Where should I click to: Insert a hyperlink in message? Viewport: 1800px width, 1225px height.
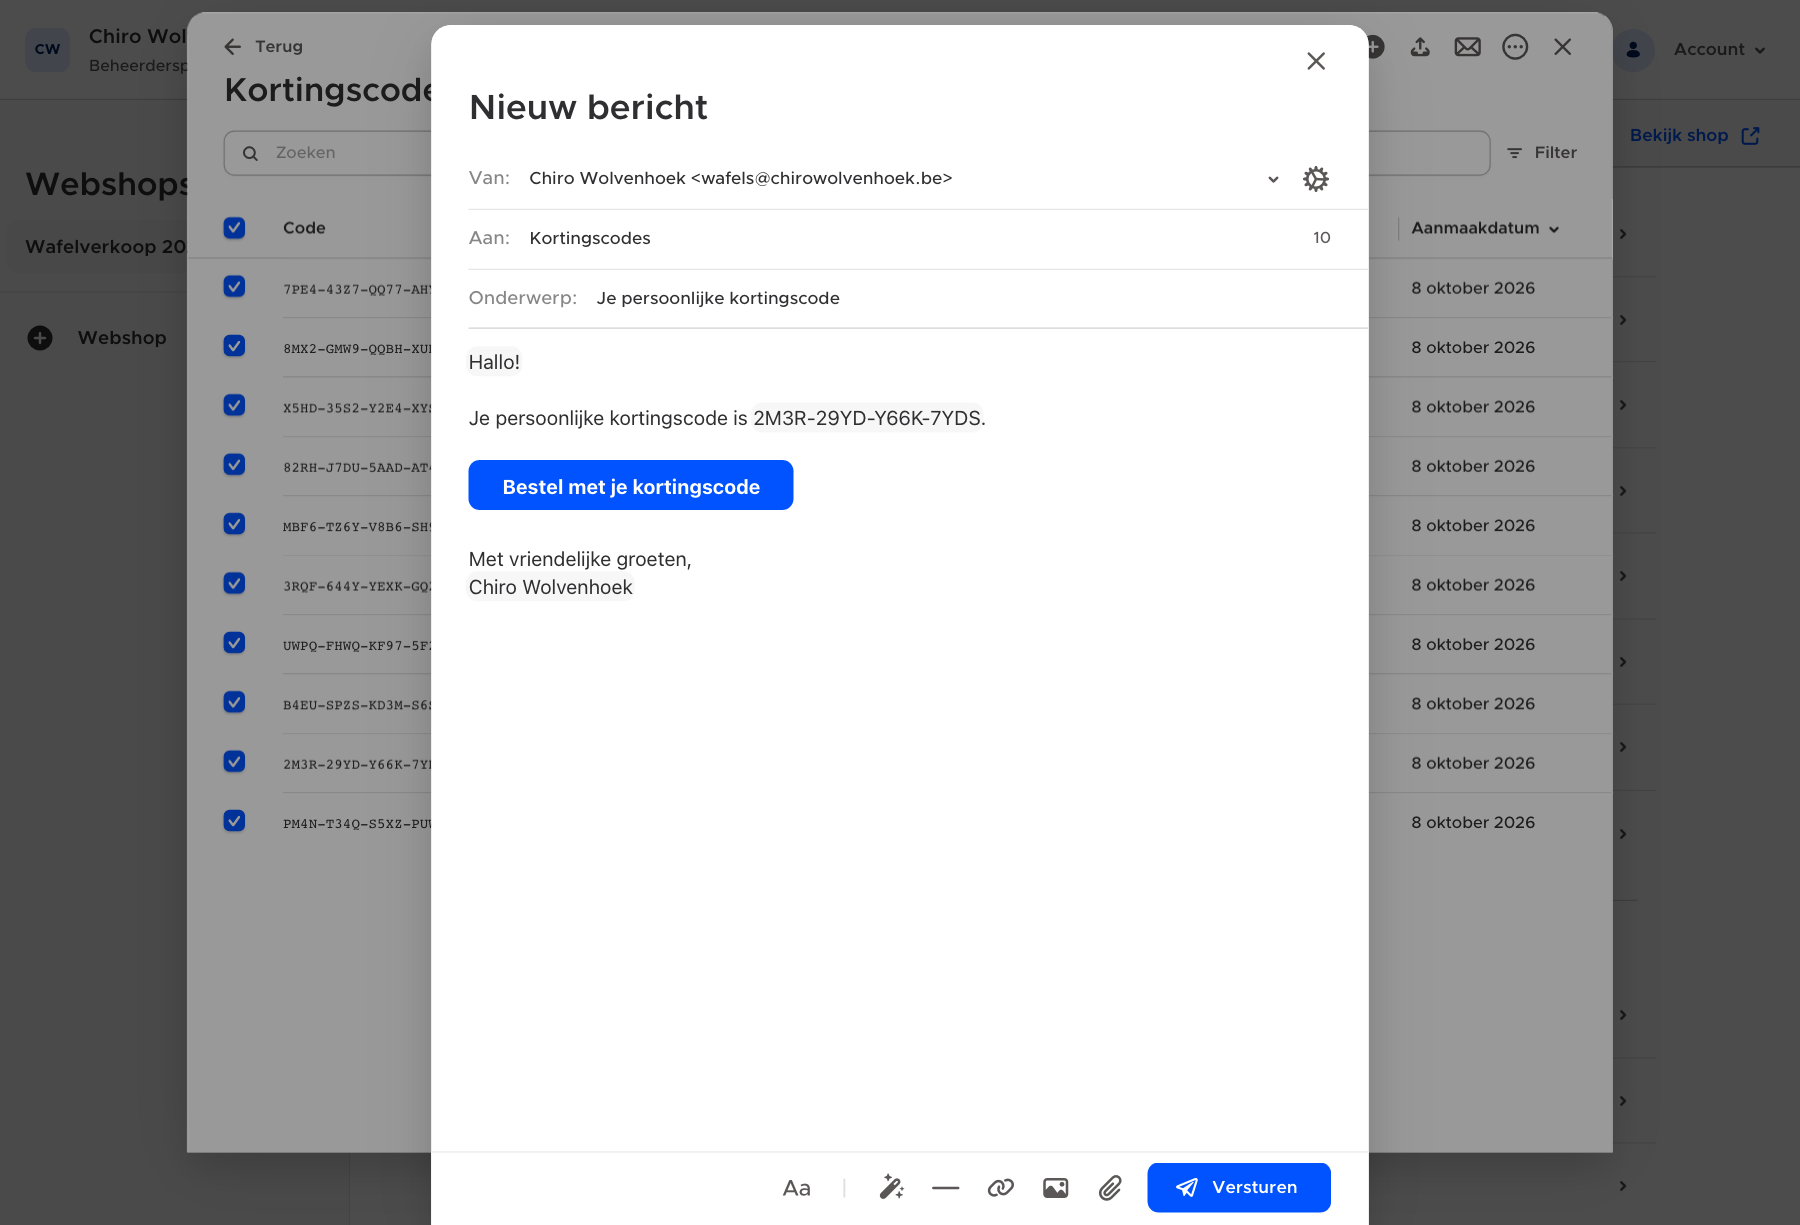(x=1000, y=1188)
